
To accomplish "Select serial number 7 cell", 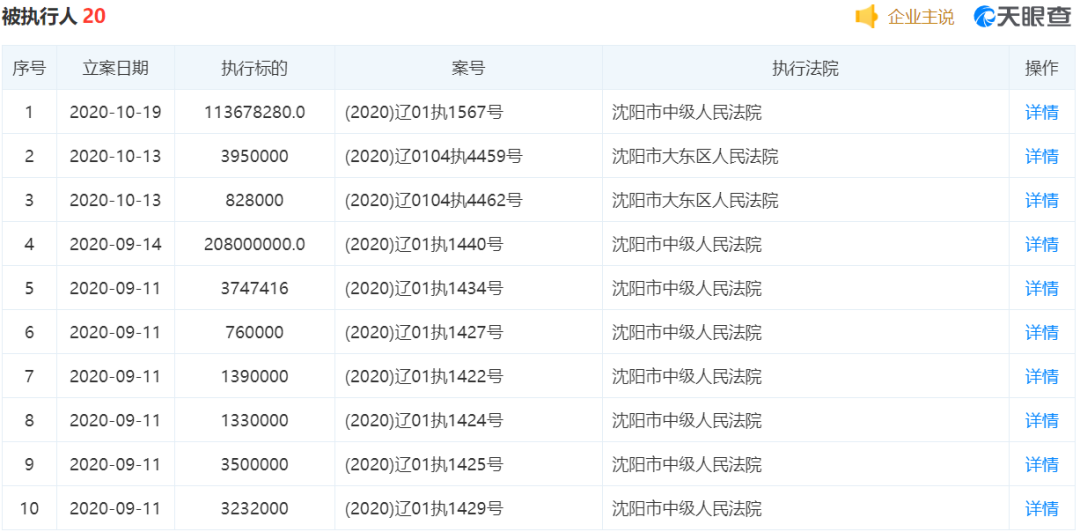I will (29, 376).
